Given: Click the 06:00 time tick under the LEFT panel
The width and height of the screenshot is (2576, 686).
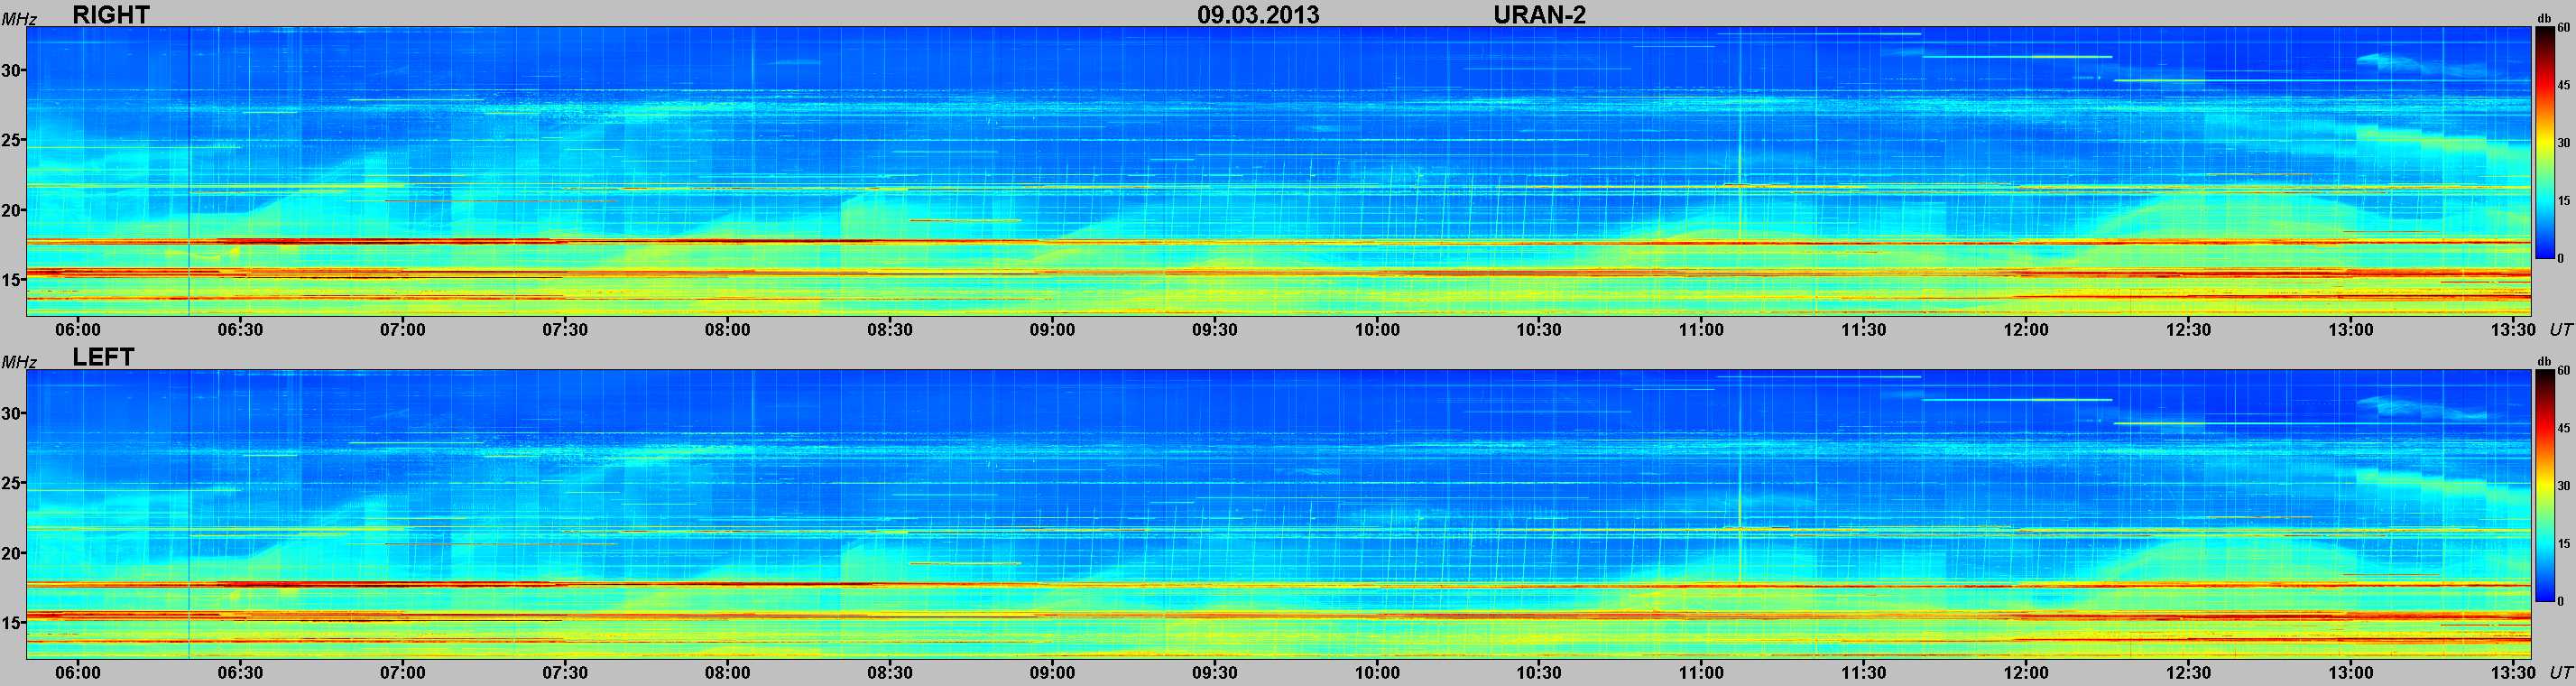Looking at the screenshot, I should 78,672.
